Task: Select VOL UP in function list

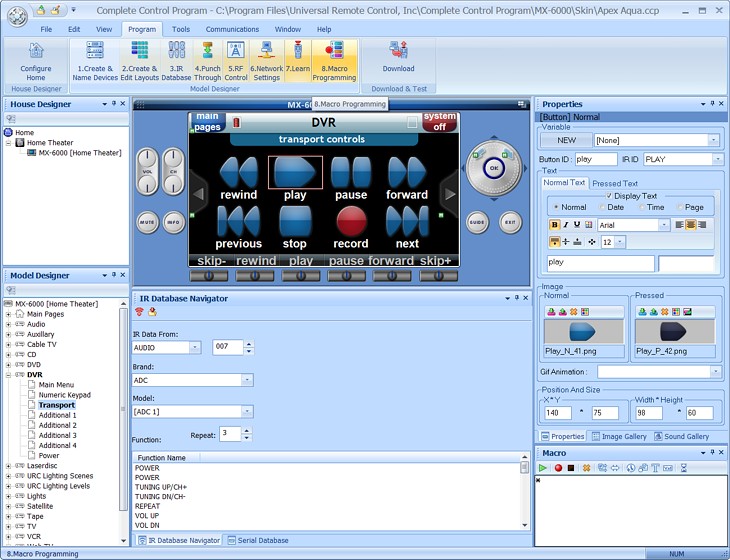Action: coord(147,516)
